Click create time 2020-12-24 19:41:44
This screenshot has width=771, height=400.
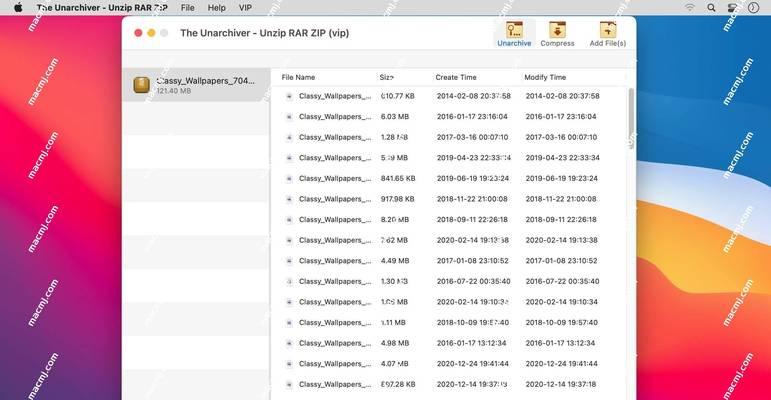[x=473, y=364]
